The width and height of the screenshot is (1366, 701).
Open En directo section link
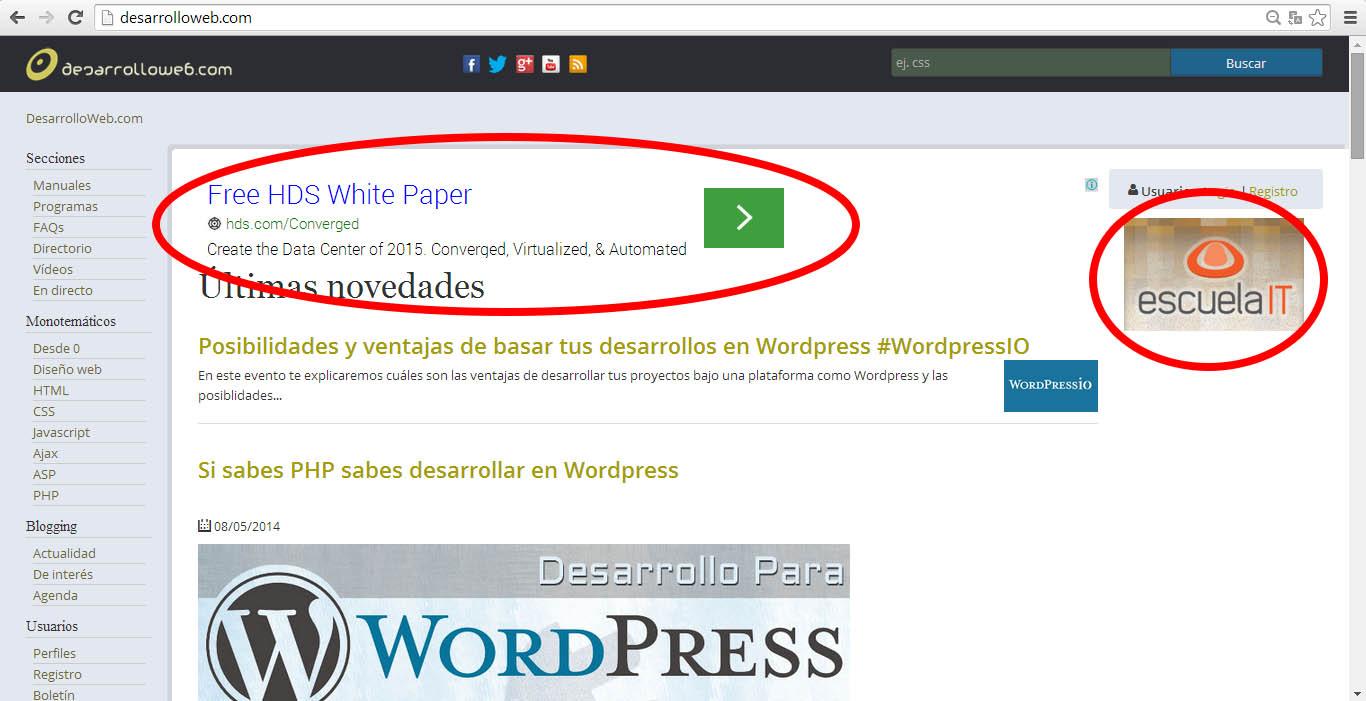pyautogui.click(x=63, y=290)
